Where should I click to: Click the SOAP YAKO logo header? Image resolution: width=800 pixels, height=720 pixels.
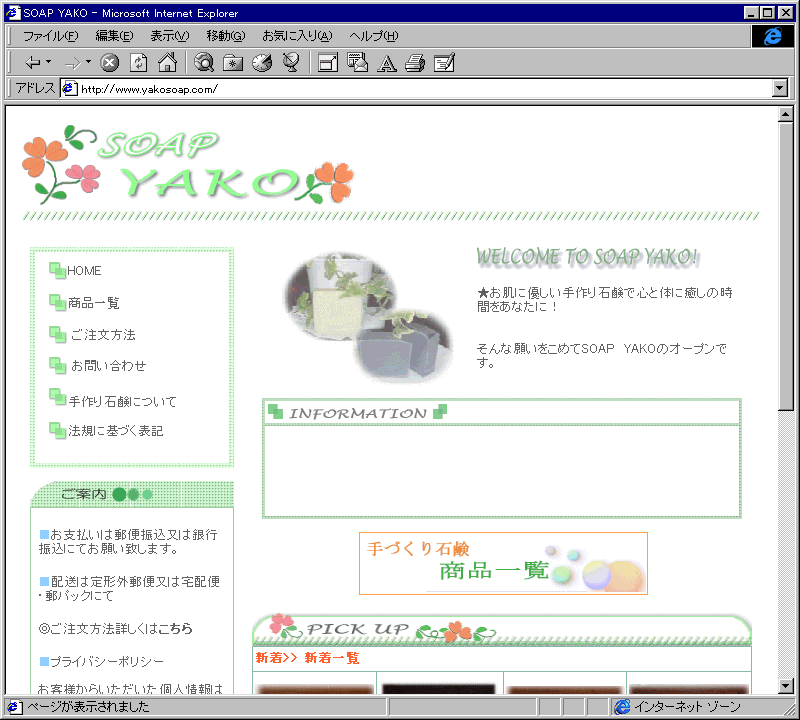(188, 165)
